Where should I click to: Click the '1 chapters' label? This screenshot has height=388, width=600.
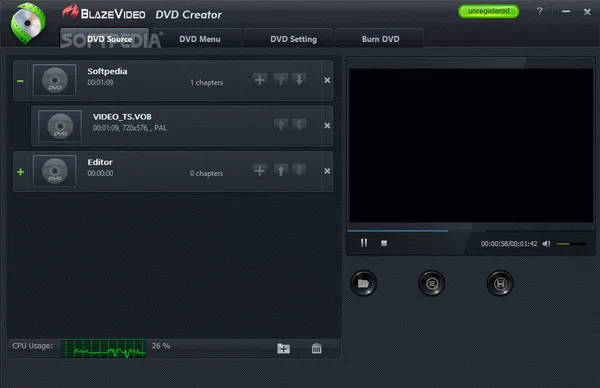click(x=207, y=82)
